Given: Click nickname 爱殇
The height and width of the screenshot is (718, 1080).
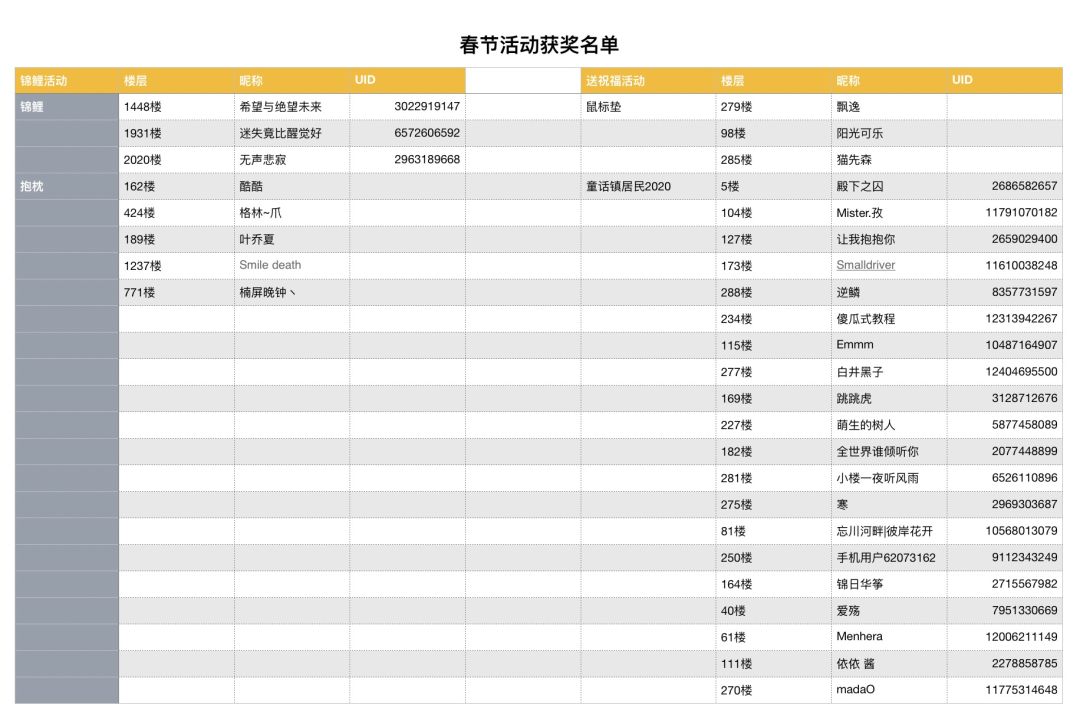Looking at the screenshot, I should tap(848, 611).
